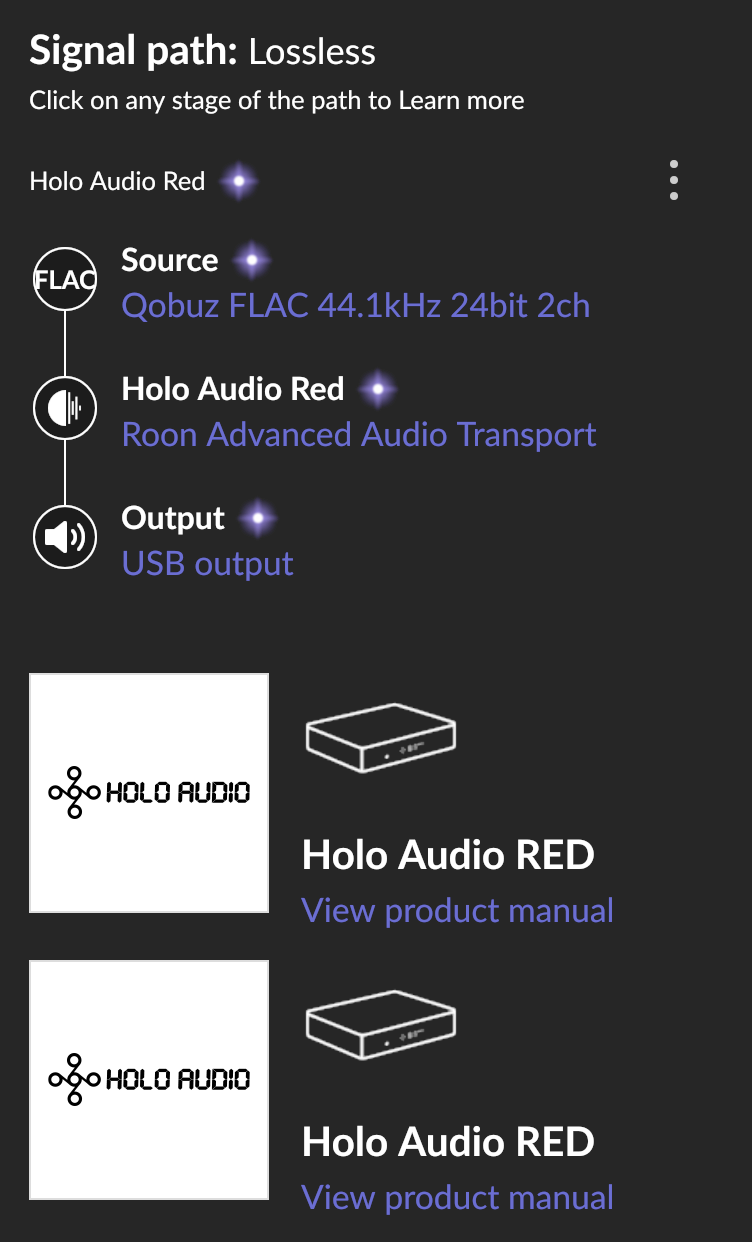Viewport: 752px width, 1242px height.
Task: Click the star beside Holo Audio Red stage
Action: [377, 389]
